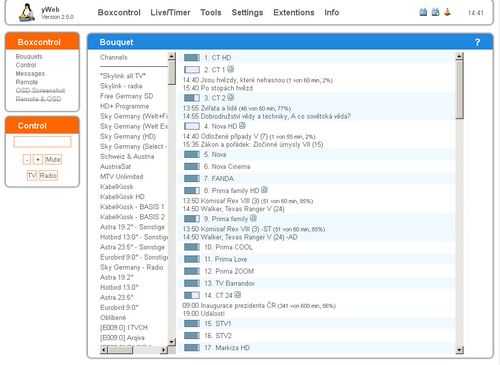Select the Sky Germany - Radio bouquet

coord(132,267)
